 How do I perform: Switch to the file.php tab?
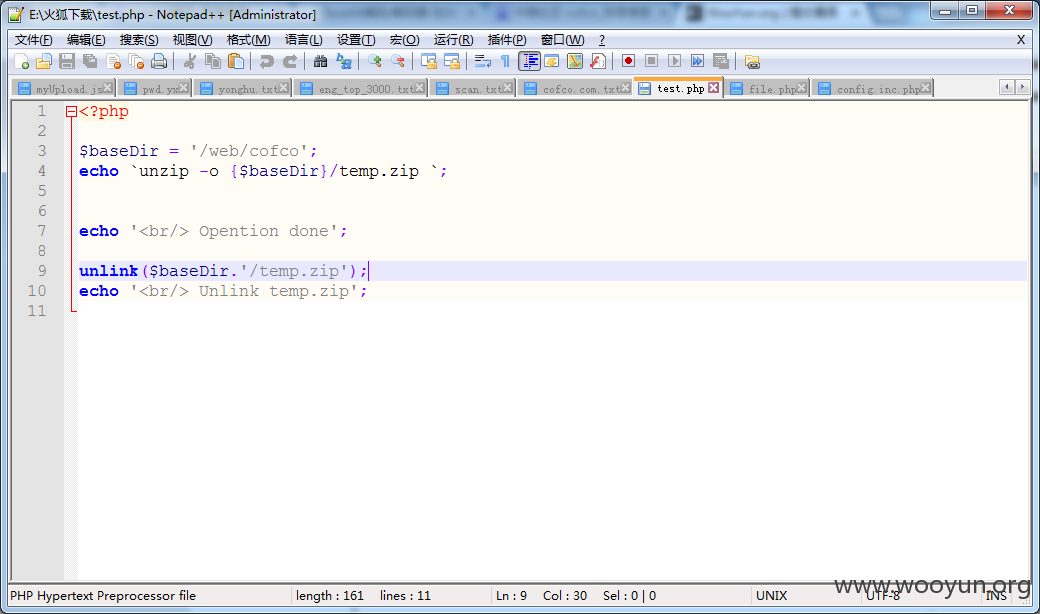point(767,89)
